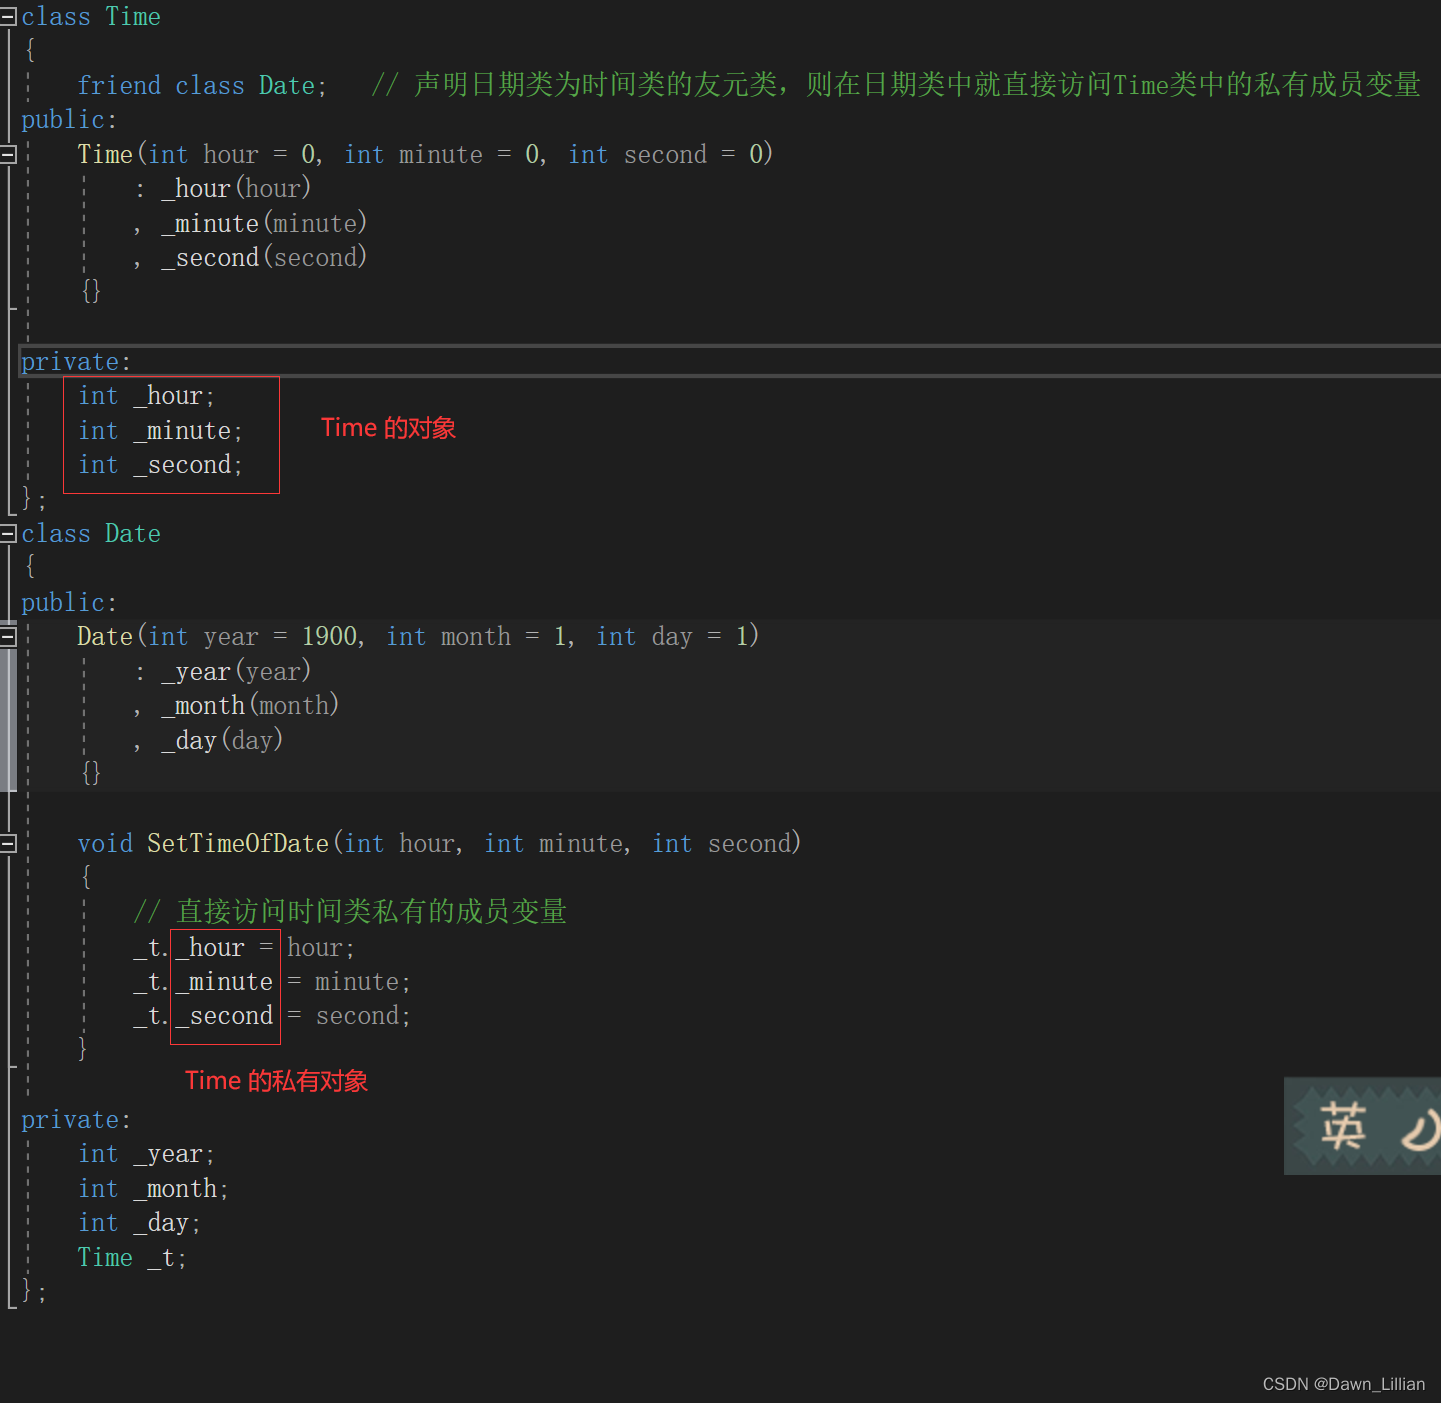Click the red 'Time 的私有对象' annotation
The width and height of the screenshot is (1441, 1403).
point(277,1081)
